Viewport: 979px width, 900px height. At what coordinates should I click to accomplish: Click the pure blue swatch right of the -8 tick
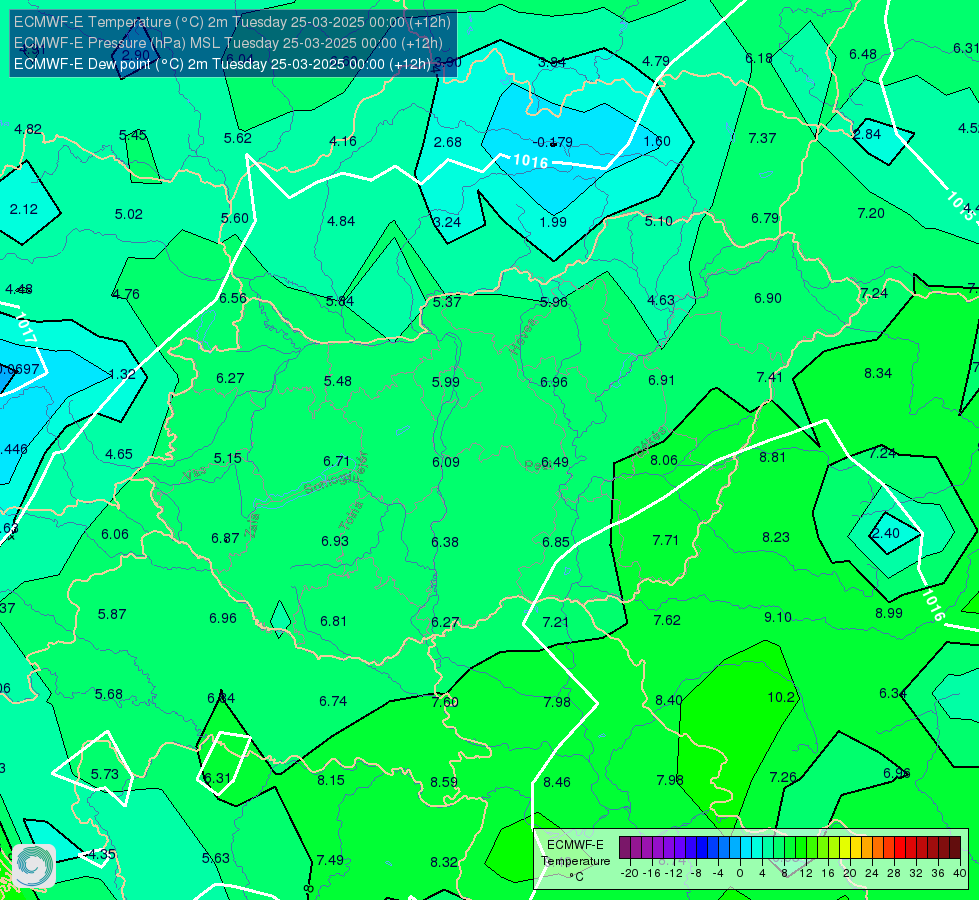(x=702, y=848)
